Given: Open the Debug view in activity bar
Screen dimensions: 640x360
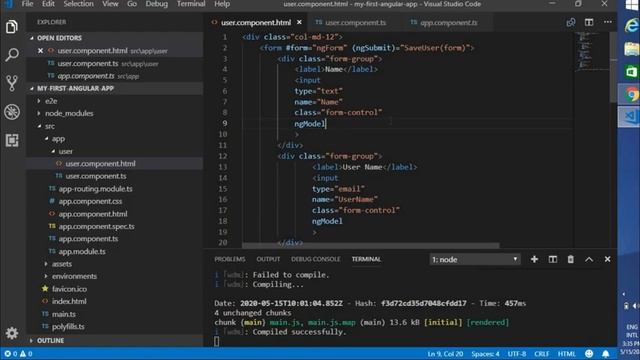Looking at the screenshot, I should click(x=12, y=112).
